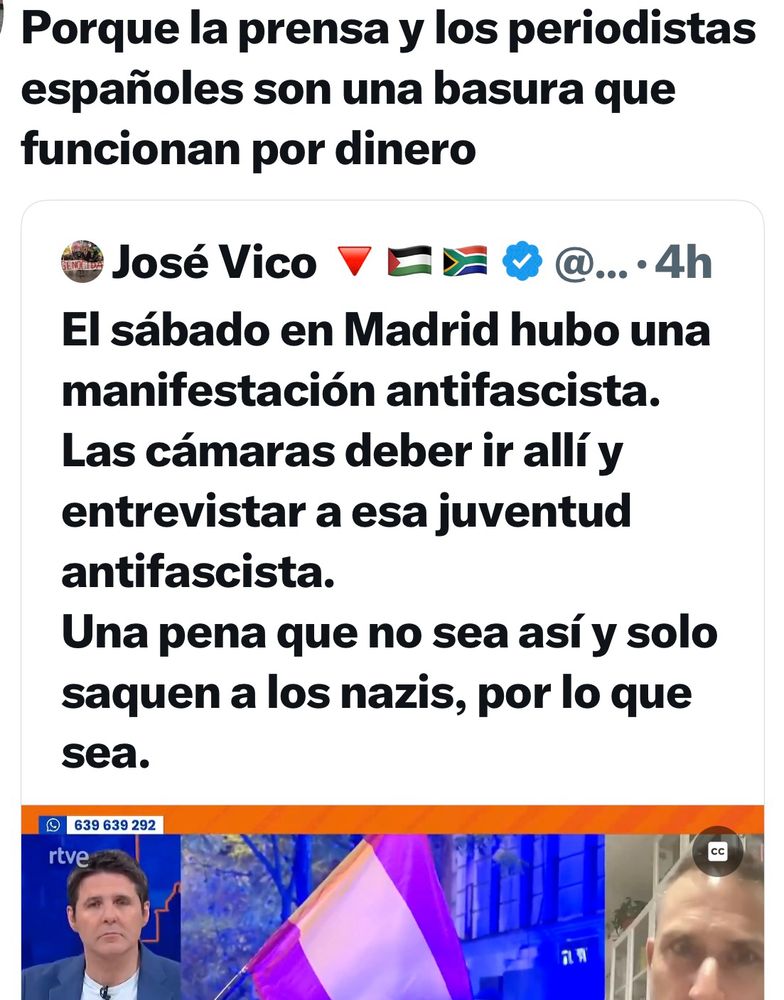Open José Vico's profile name link
This screenshot has height=1000, width=784.
click(214, 262)
